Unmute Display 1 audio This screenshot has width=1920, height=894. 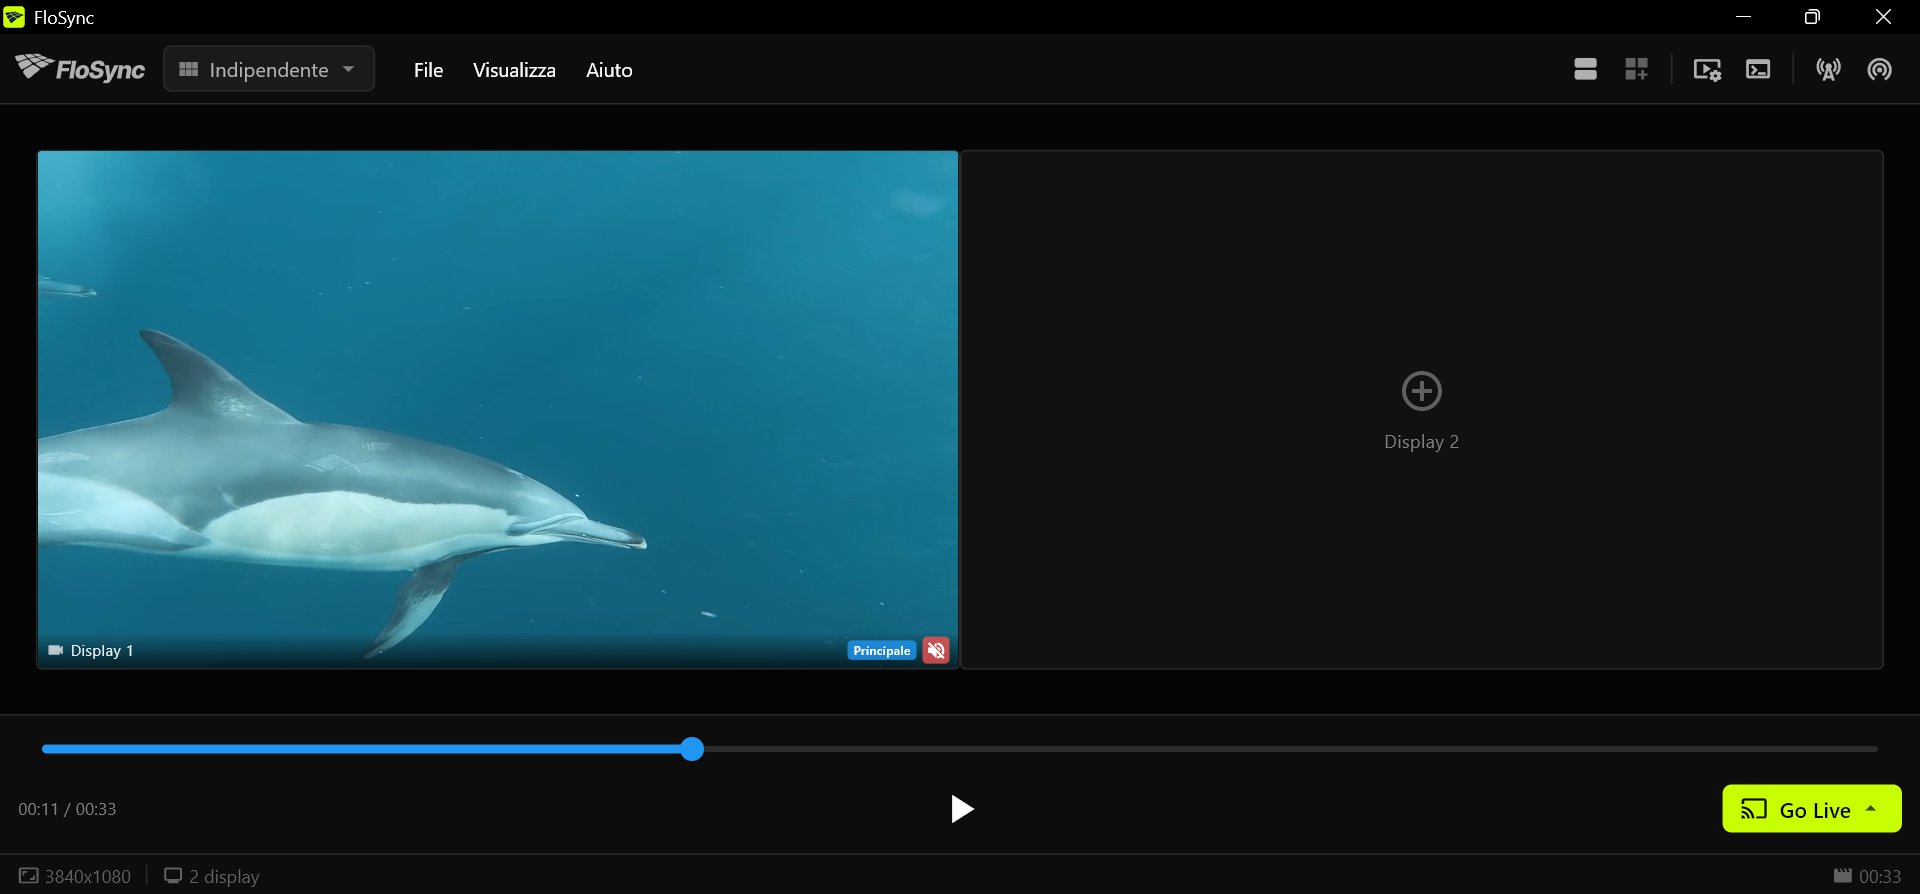pyautogui.click(x=936, y=651)
